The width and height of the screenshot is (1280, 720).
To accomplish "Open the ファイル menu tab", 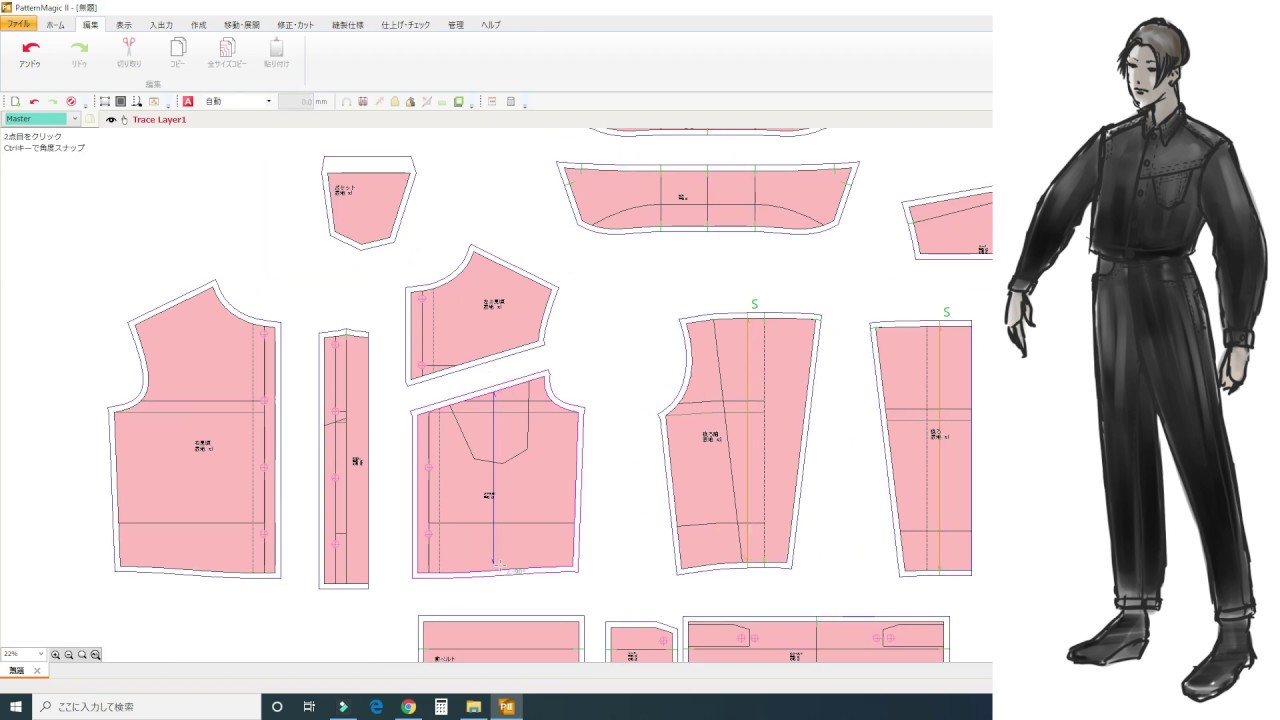I will click(19, 24).
